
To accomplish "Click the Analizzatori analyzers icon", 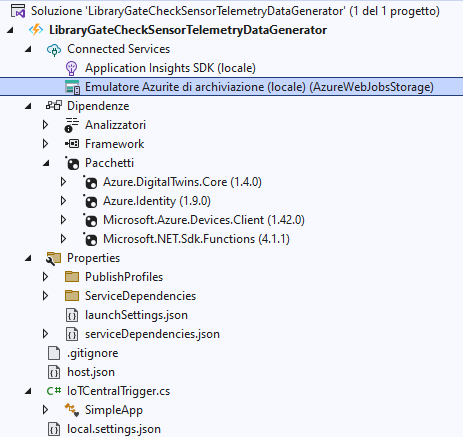I will click(x=72, y=125).
